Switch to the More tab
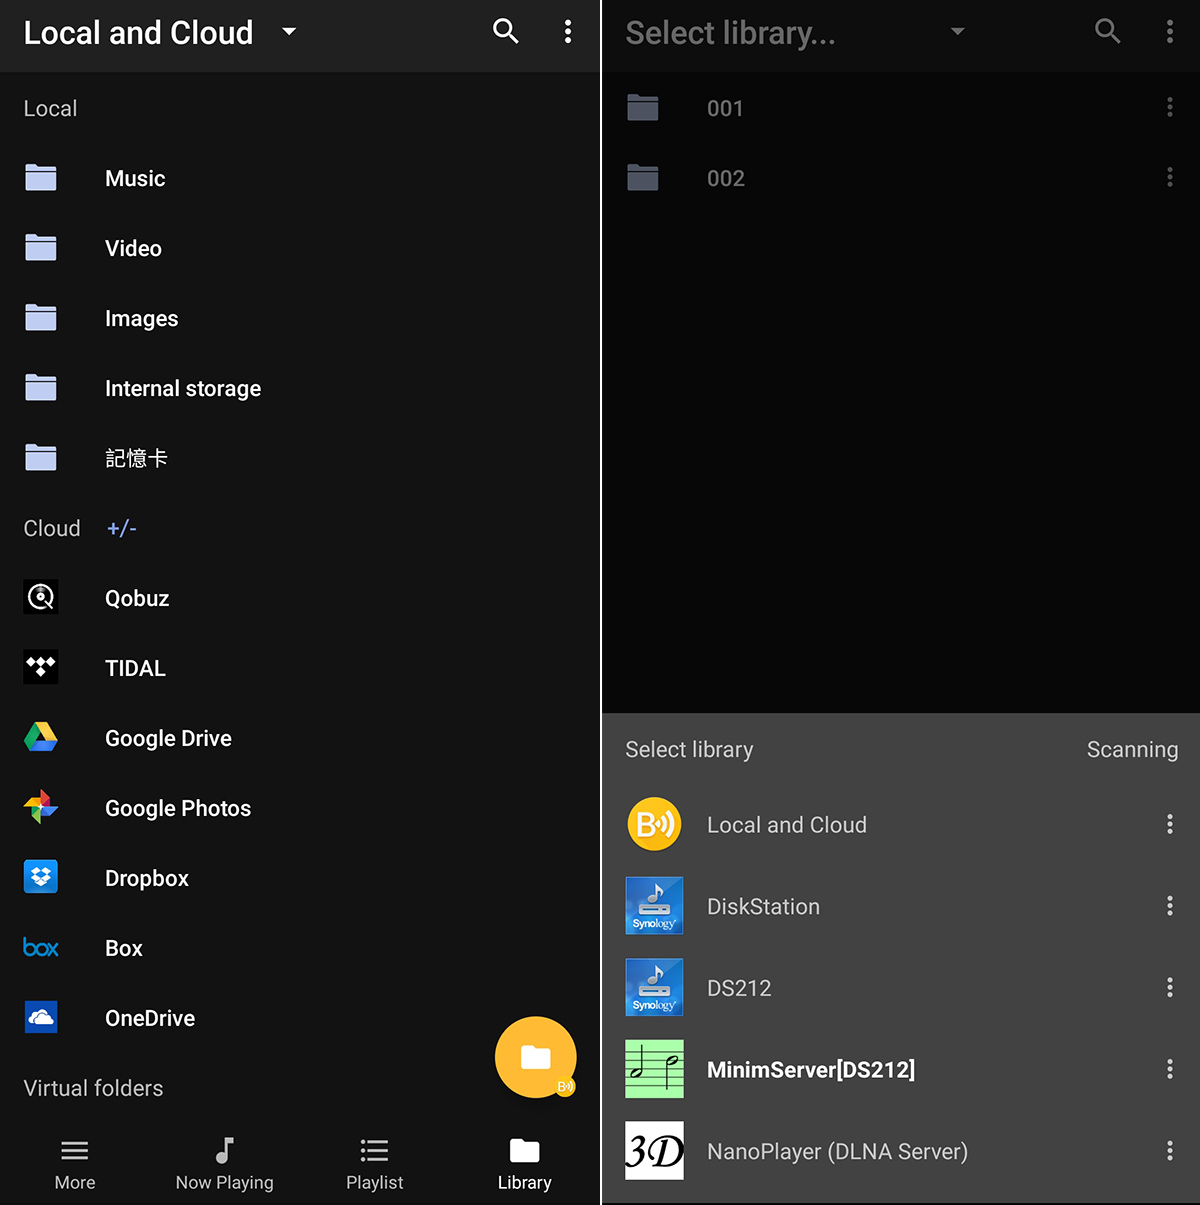The image size is (1200, 1205). [75, 1165]
